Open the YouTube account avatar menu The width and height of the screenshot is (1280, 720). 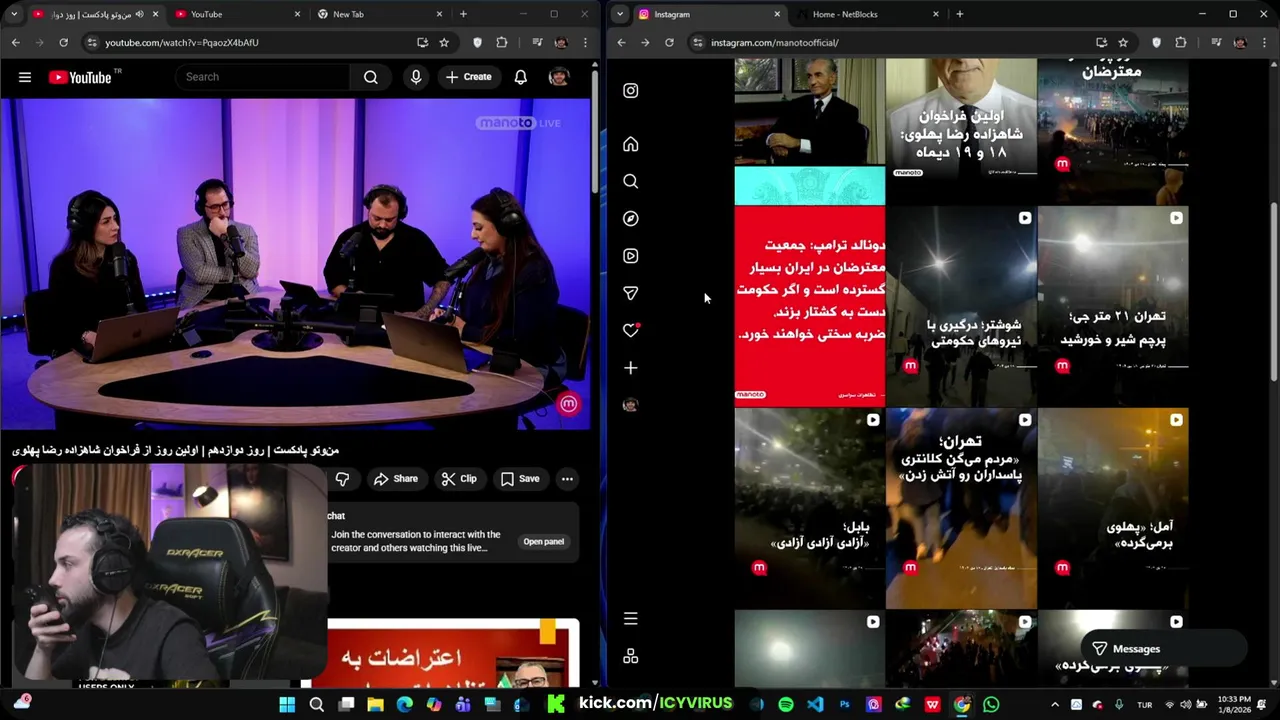pos(559,77)
